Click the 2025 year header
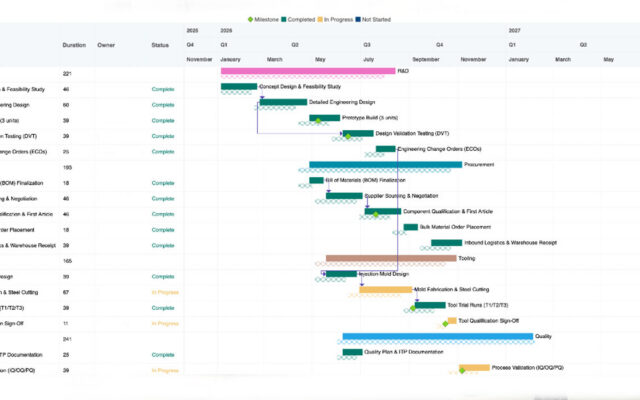Viewport: 640px width, 400px height. coord(192,31)
